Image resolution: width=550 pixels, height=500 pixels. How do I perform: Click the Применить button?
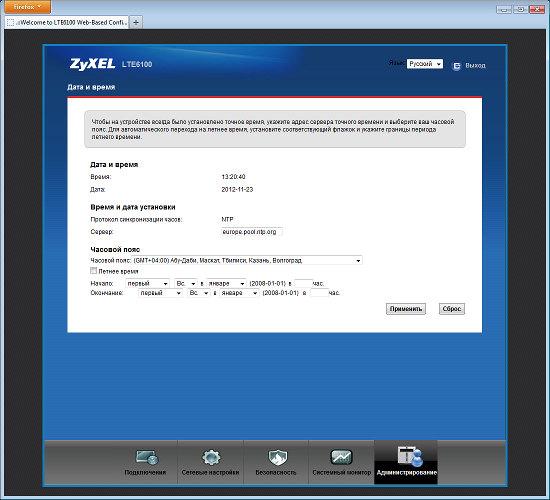406,309
